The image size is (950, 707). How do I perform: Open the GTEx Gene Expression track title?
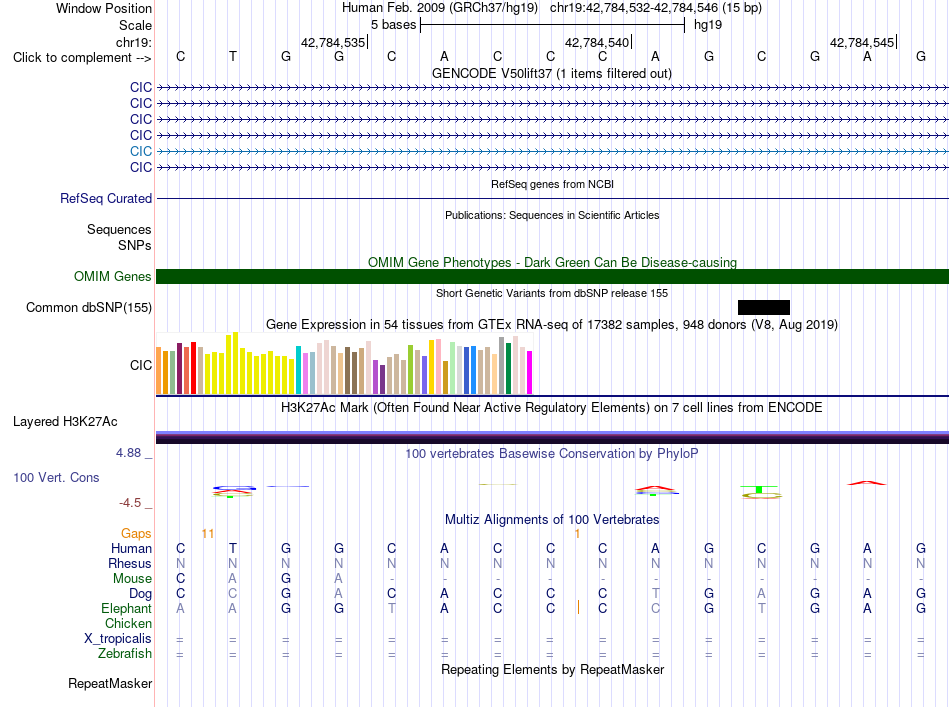tap(552, 324)
